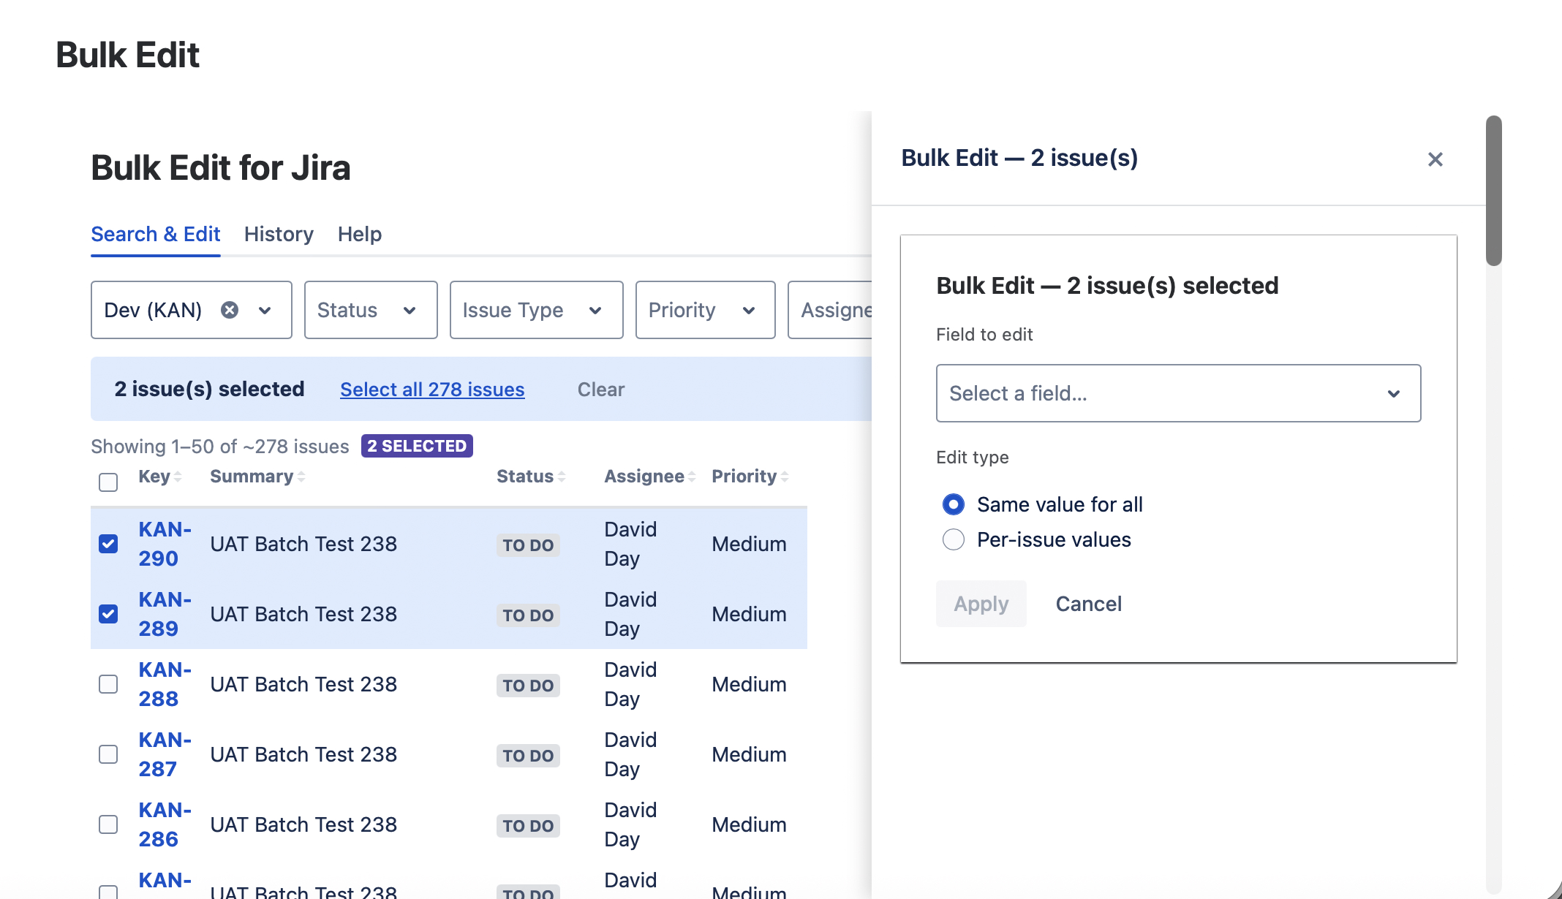The width and height of the screenshot is (1562, 899).
Task: Click David Day assignee of KAN-286
Action: click(x=630, y=824)
